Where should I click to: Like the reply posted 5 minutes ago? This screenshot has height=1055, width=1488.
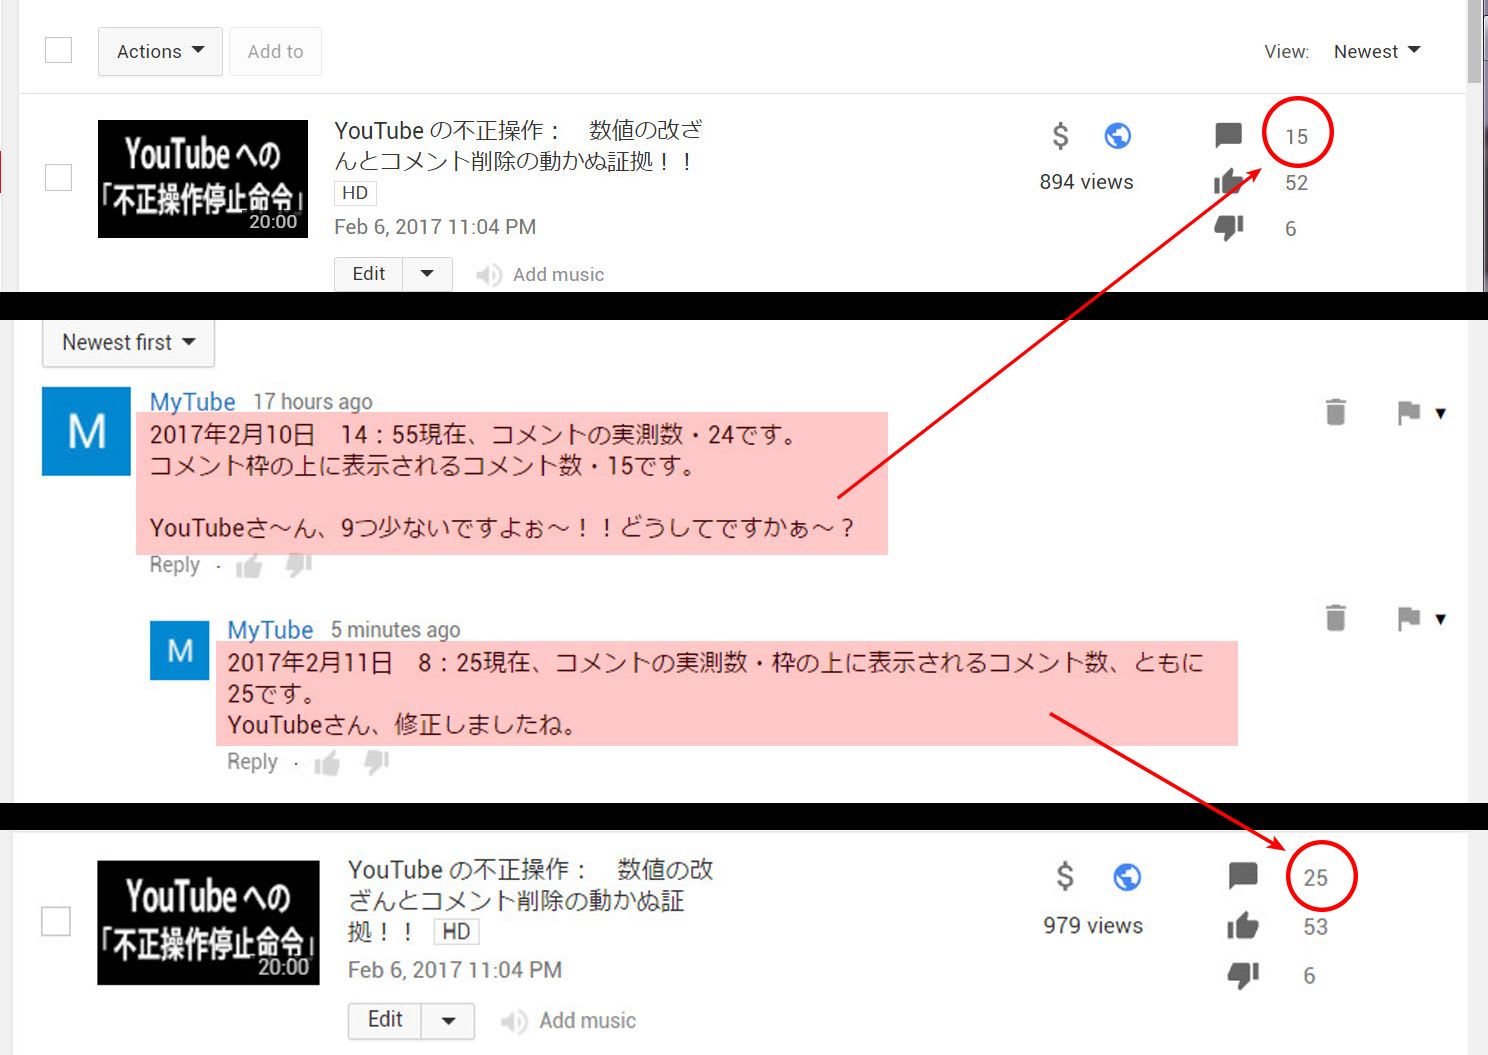[x=327, y=764]
